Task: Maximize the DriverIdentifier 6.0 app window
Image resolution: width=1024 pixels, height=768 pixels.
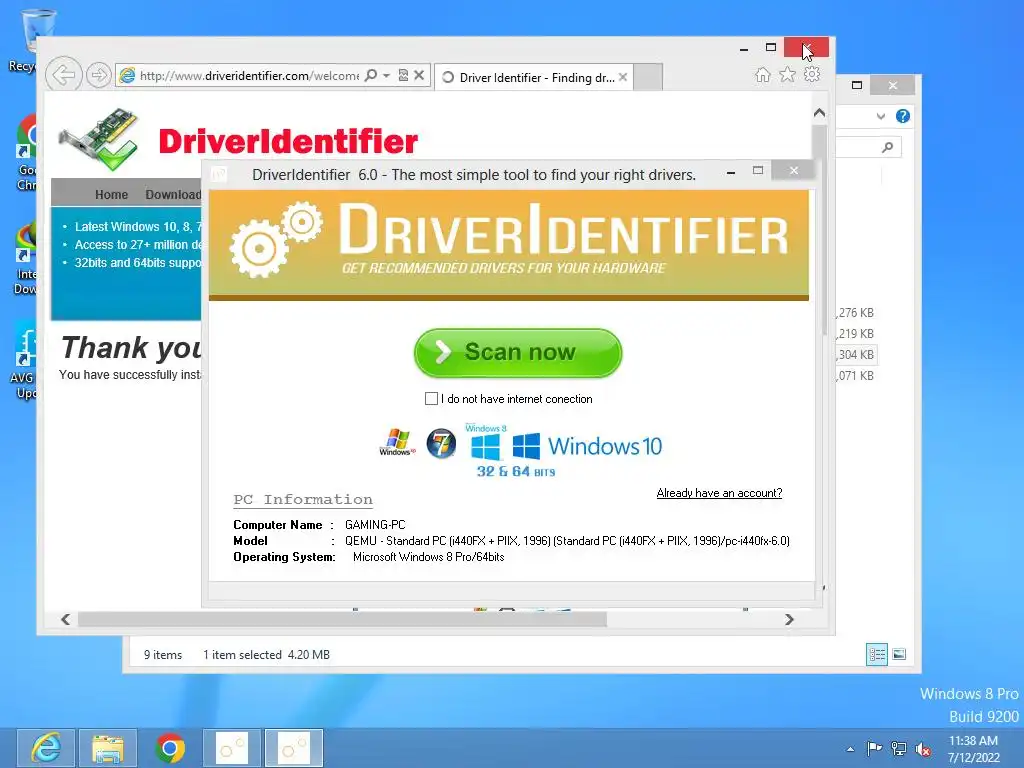Action: (758, 170)
